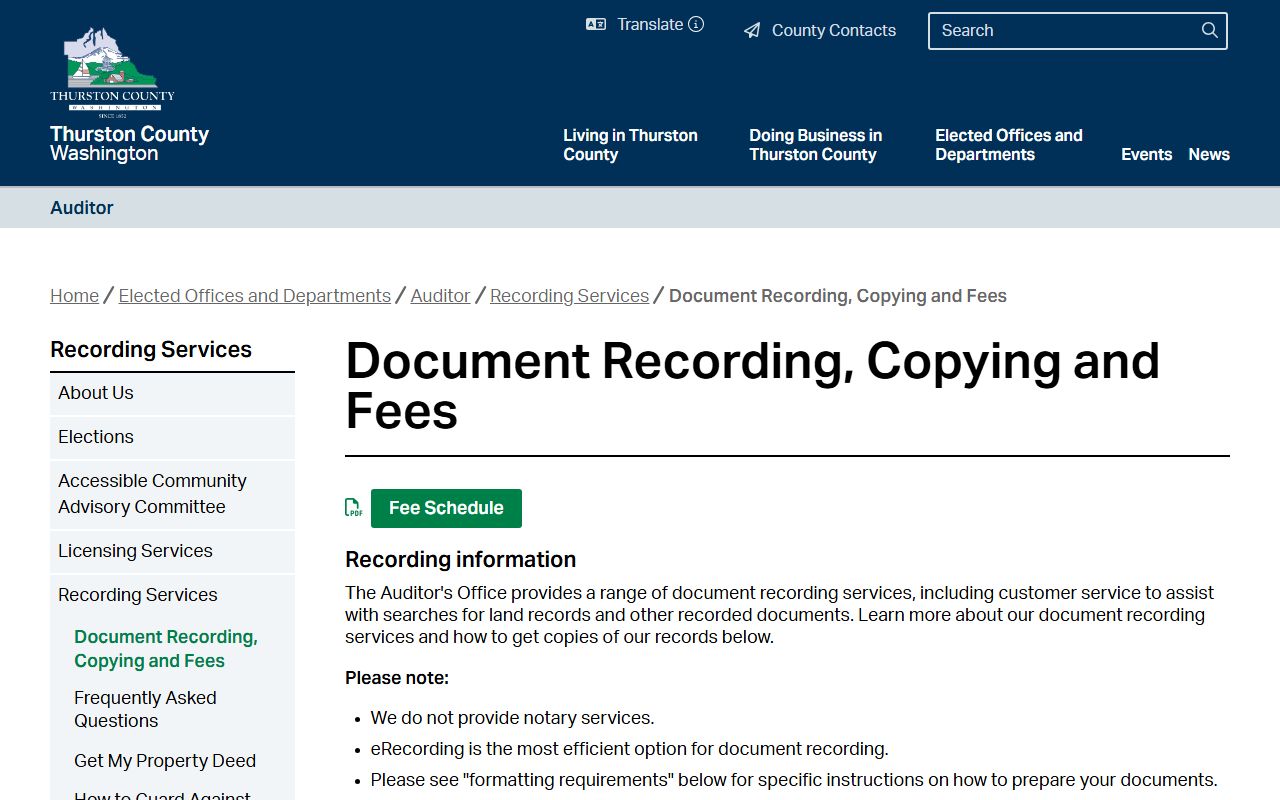Screen dimensions: 1280x800
Task: Open Get My Property Deed sidebar link
Action: (x=165, y=761)
